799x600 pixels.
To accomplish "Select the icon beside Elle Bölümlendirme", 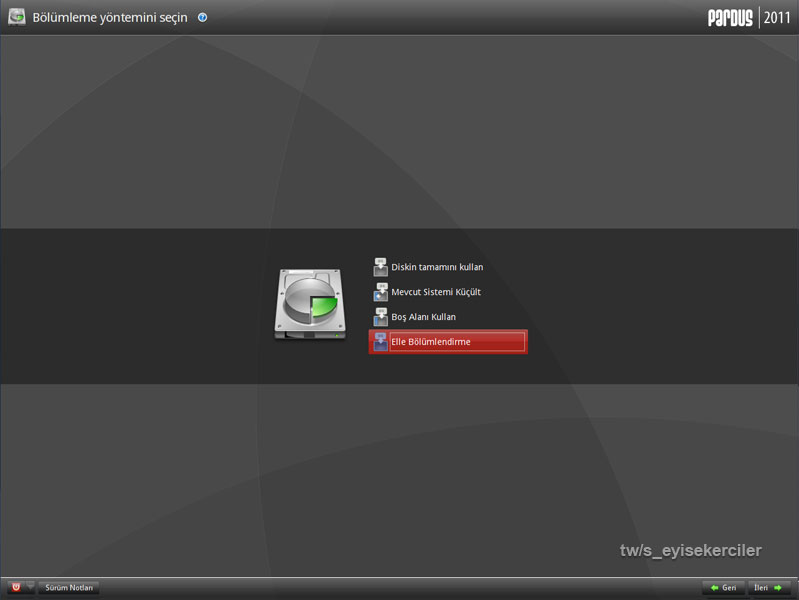I will point(381,342).
